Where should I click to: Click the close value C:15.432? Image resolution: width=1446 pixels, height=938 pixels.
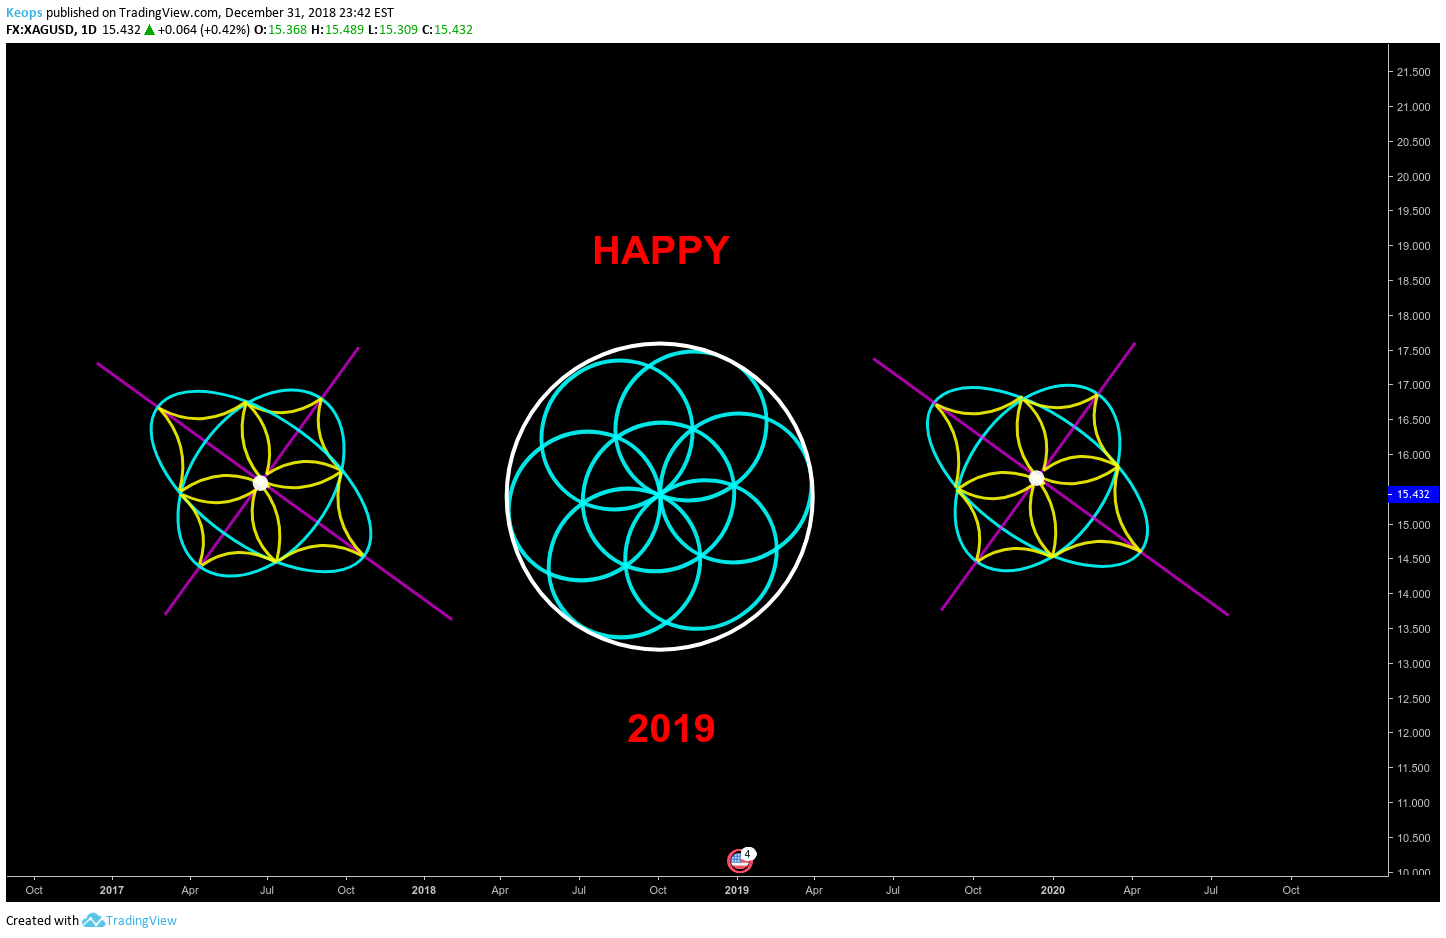447,30
